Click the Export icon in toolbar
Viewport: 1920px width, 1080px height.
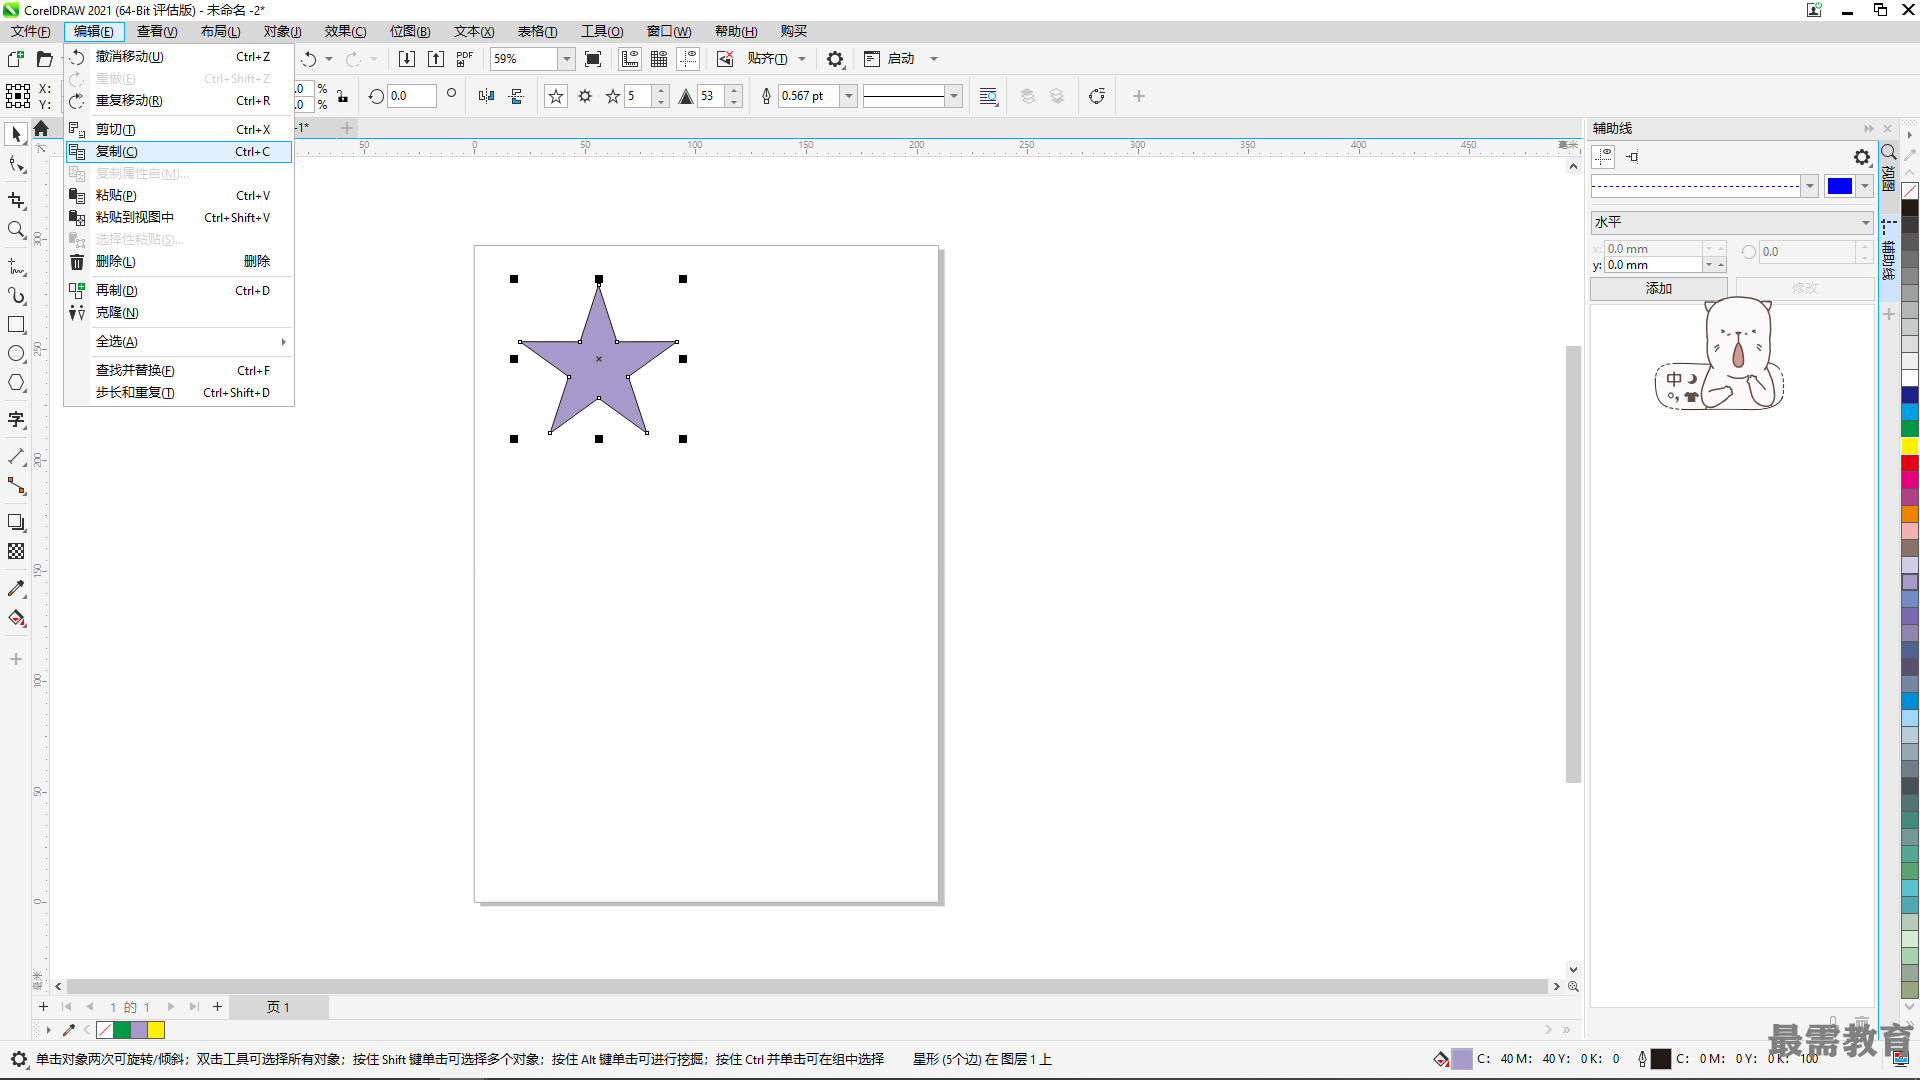[x=436, y=59]
